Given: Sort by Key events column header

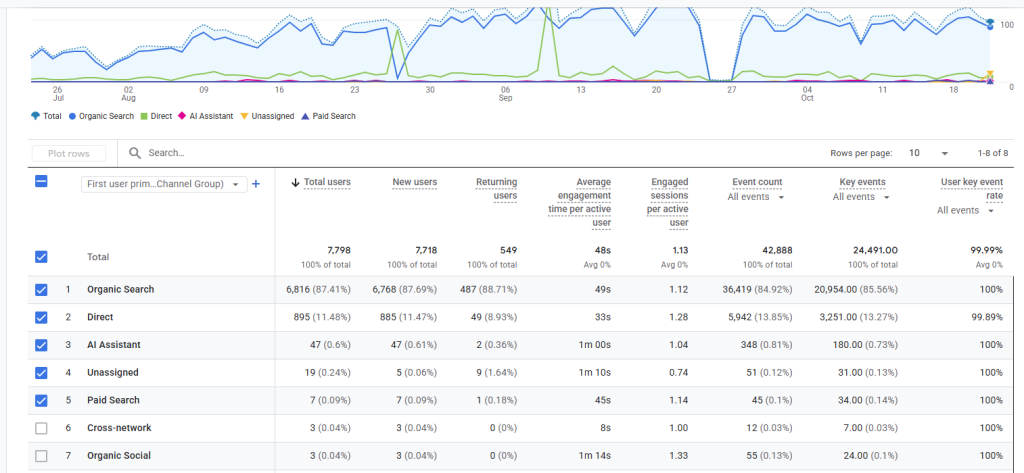Looking at the screenshot, I should click(x=862, y=182).
